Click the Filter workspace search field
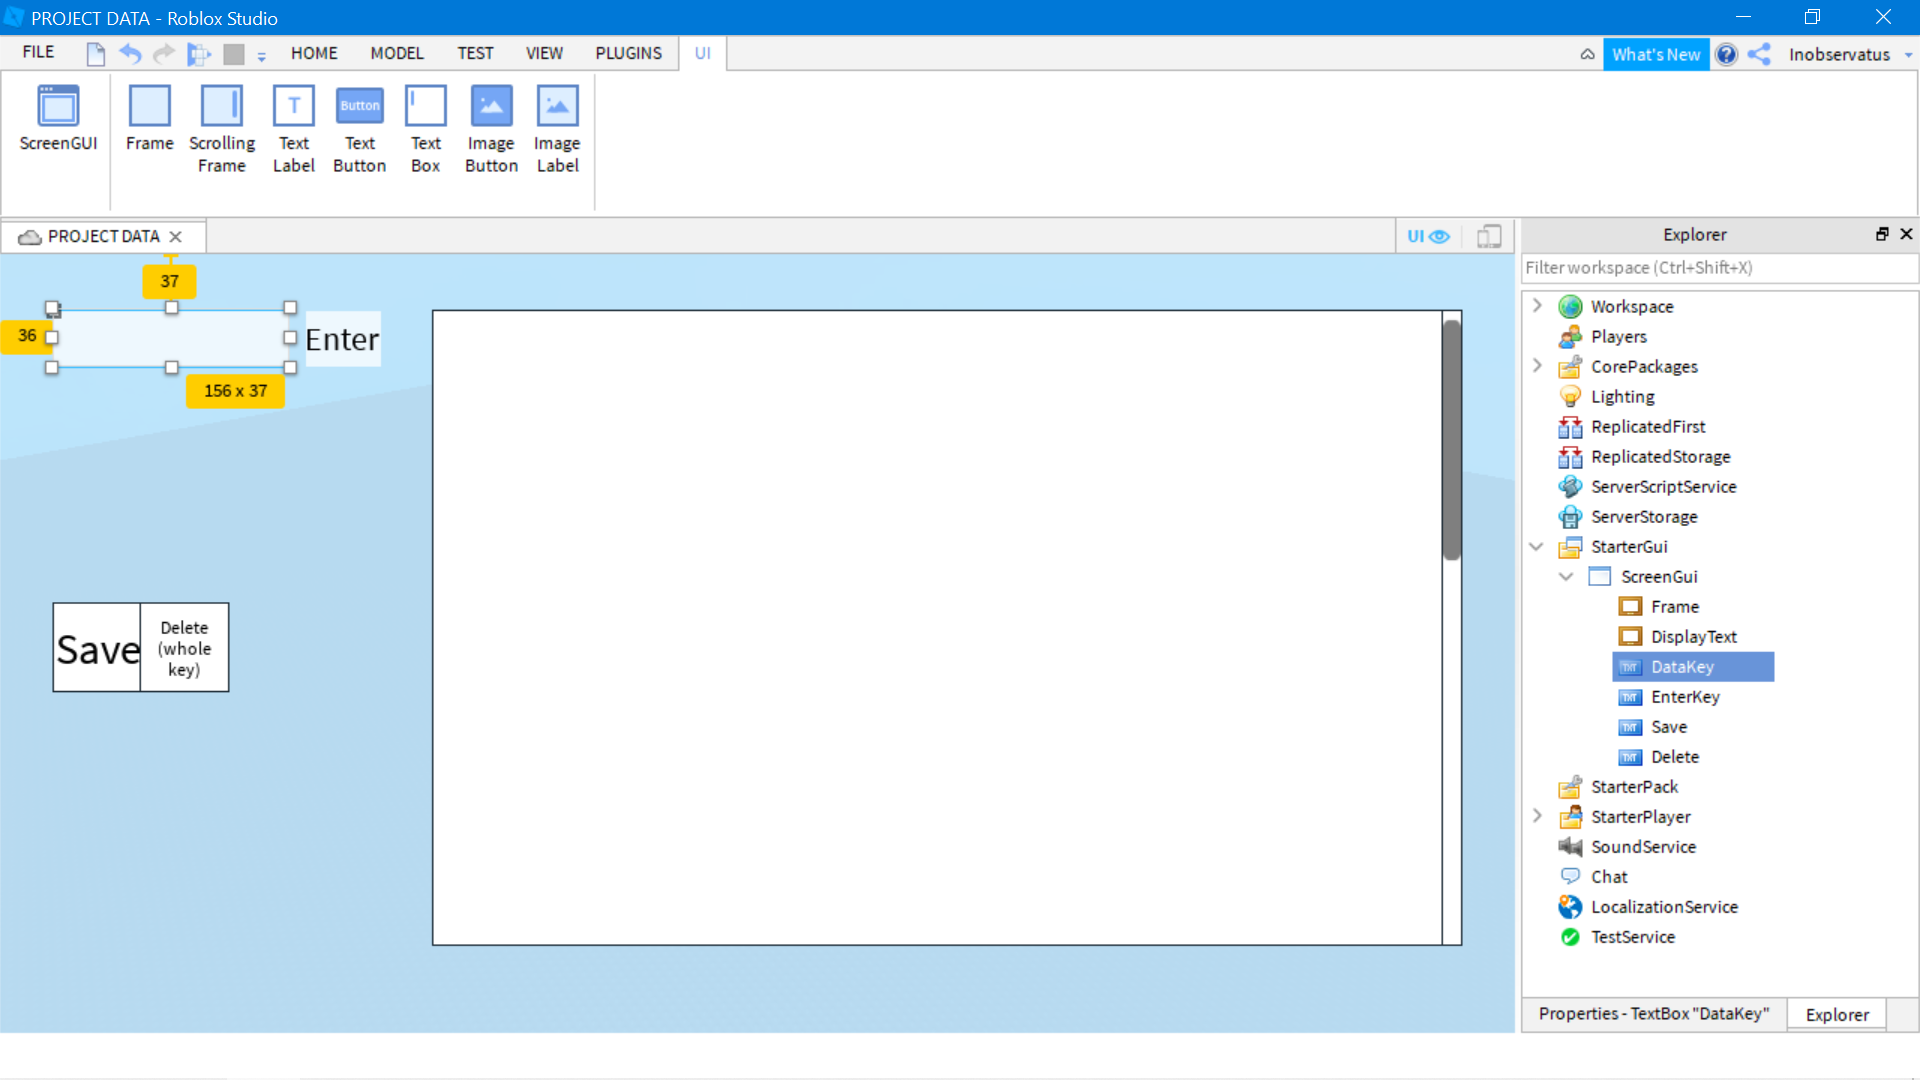 coord(1718,268)
